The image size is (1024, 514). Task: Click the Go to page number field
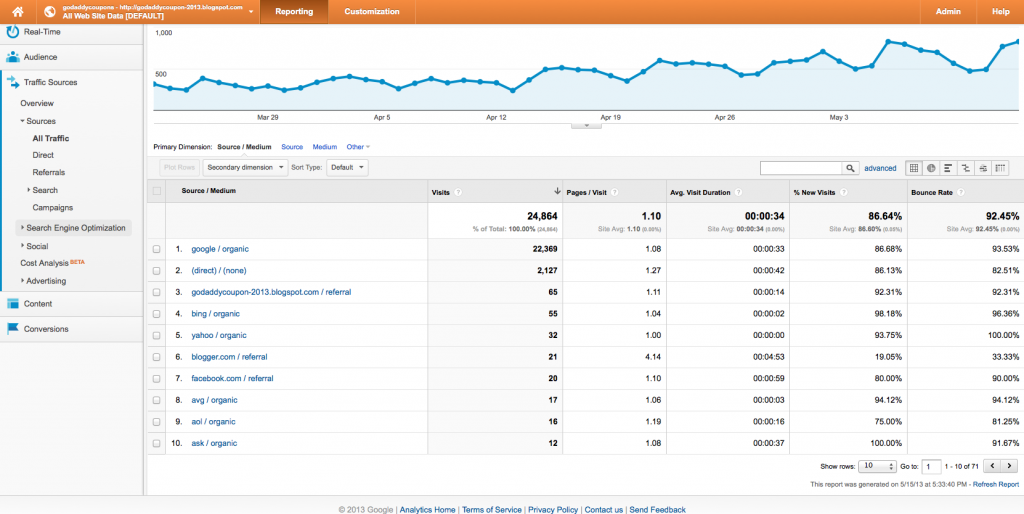[x=932, y=466]
